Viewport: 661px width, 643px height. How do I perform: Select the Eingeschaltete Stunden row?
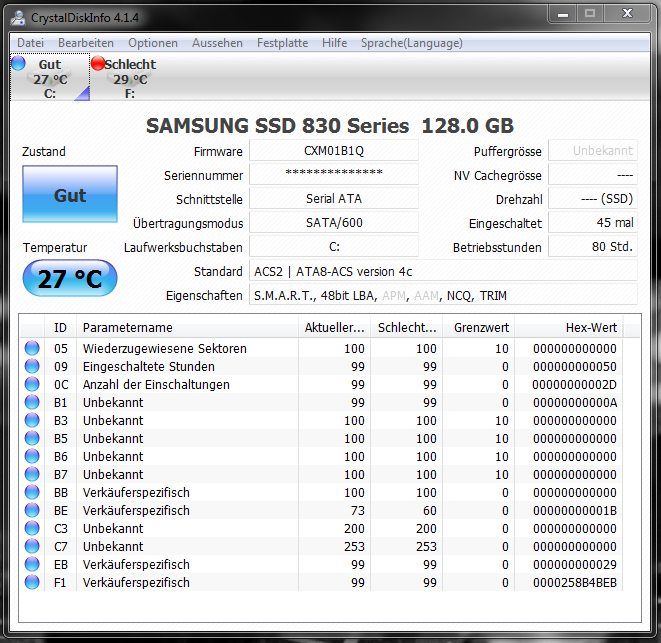[x=321, y=366]
